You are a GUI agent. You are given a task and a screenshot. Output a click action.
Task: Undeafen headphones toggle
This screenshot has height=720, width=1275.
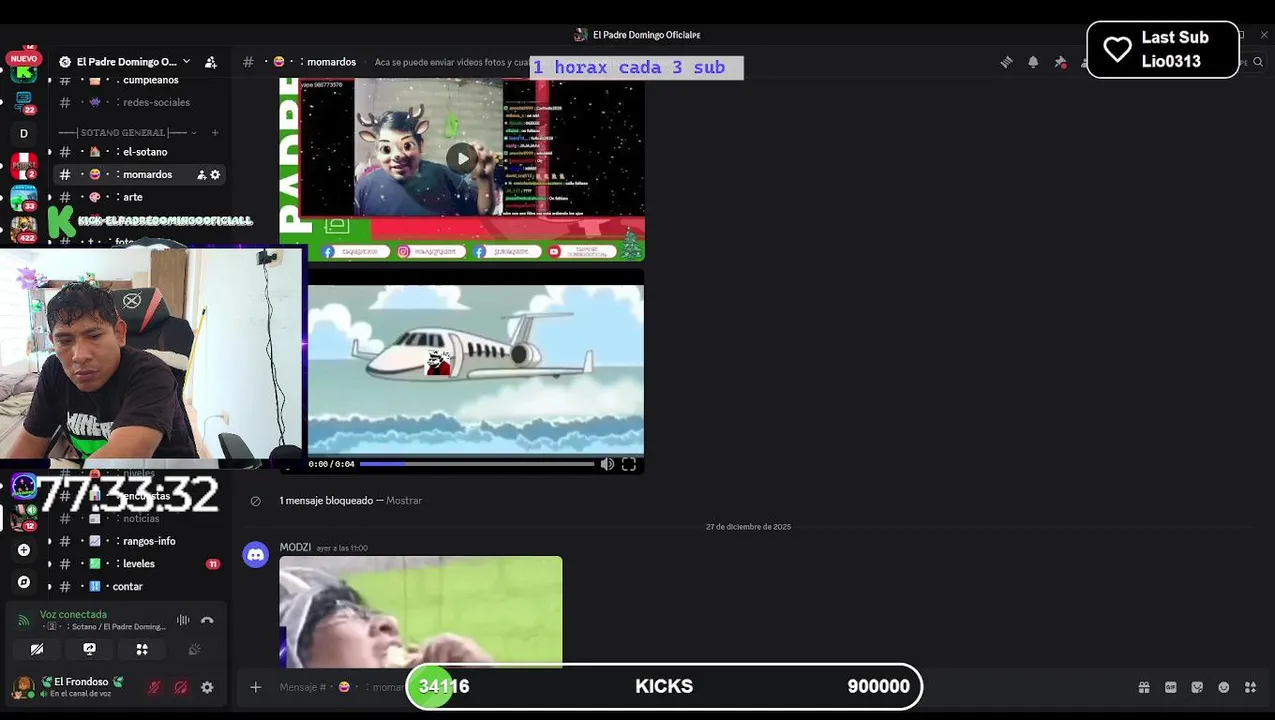tap(181, 687)
